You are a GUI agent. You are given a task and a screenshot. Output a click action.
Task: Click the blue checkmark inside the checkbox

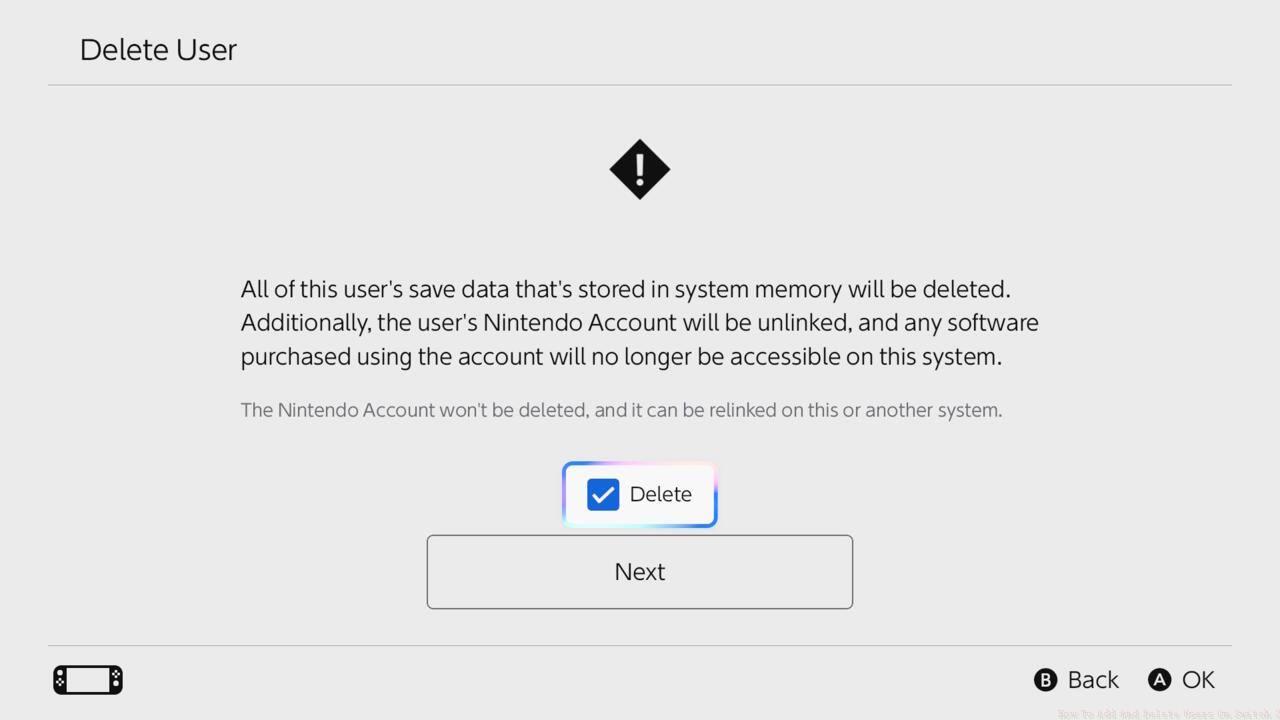pos(602,494)
